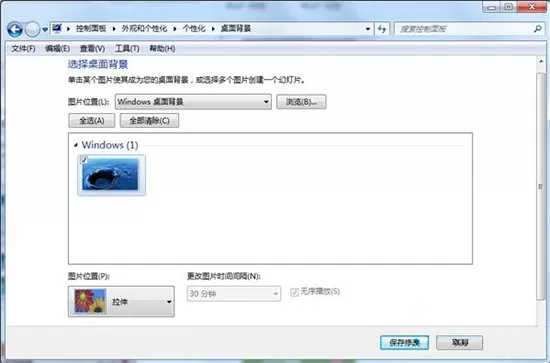This screenshot has width=550, height=363.
Task: Click the search magnifier icon
Action: [537, 29]
